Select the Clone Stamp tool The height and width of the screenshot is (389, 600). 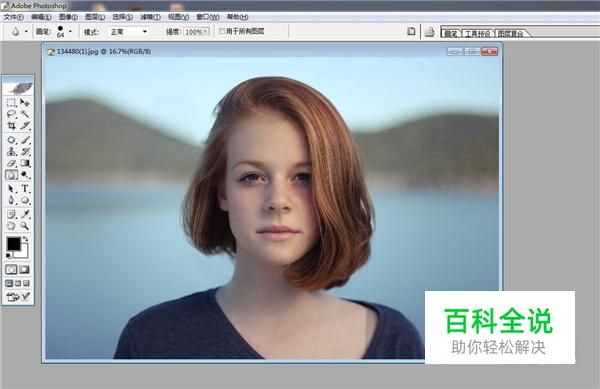pos(11,151)
